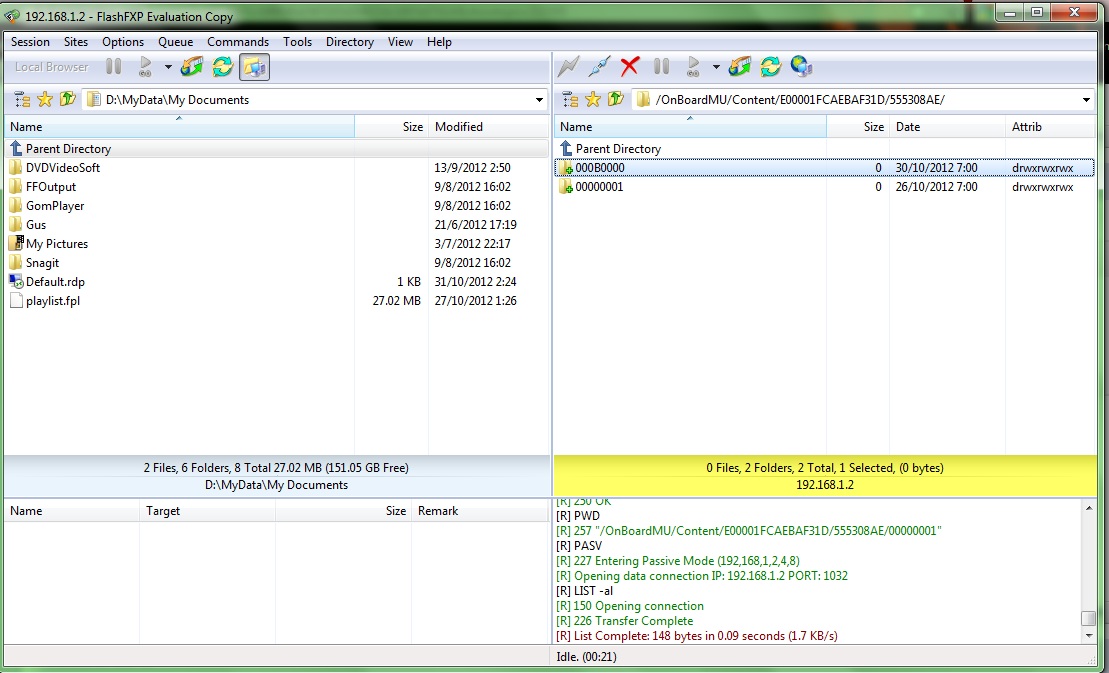Select the FFOutput folder
Image resolution: width=1109 pixels, height=673 pixels.
pyautogui.click(x=277, y=187)
